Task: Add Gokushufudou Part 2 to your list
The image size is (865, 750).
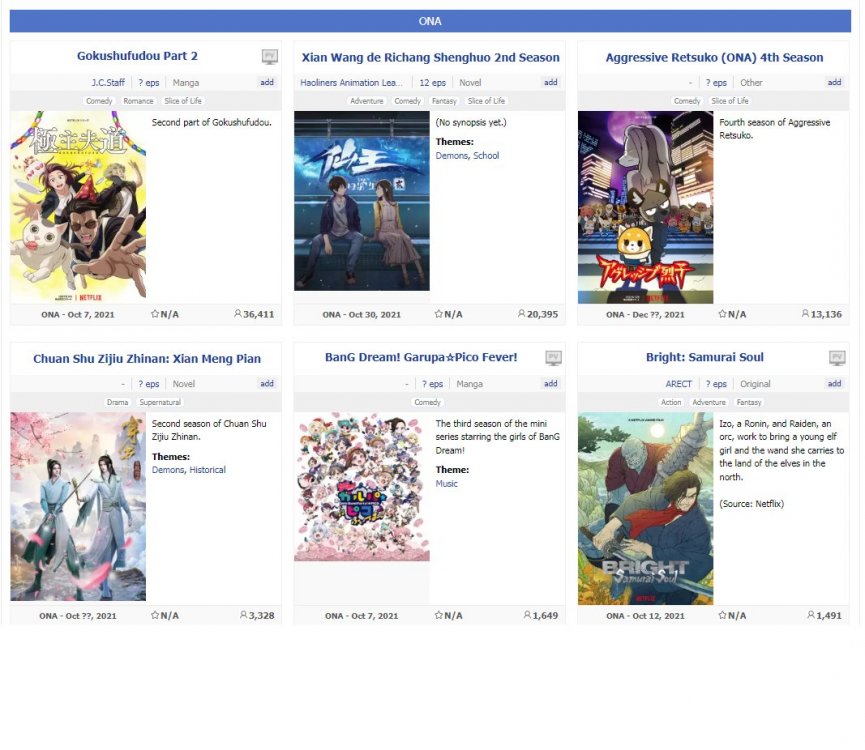Action: coord(267,83)
